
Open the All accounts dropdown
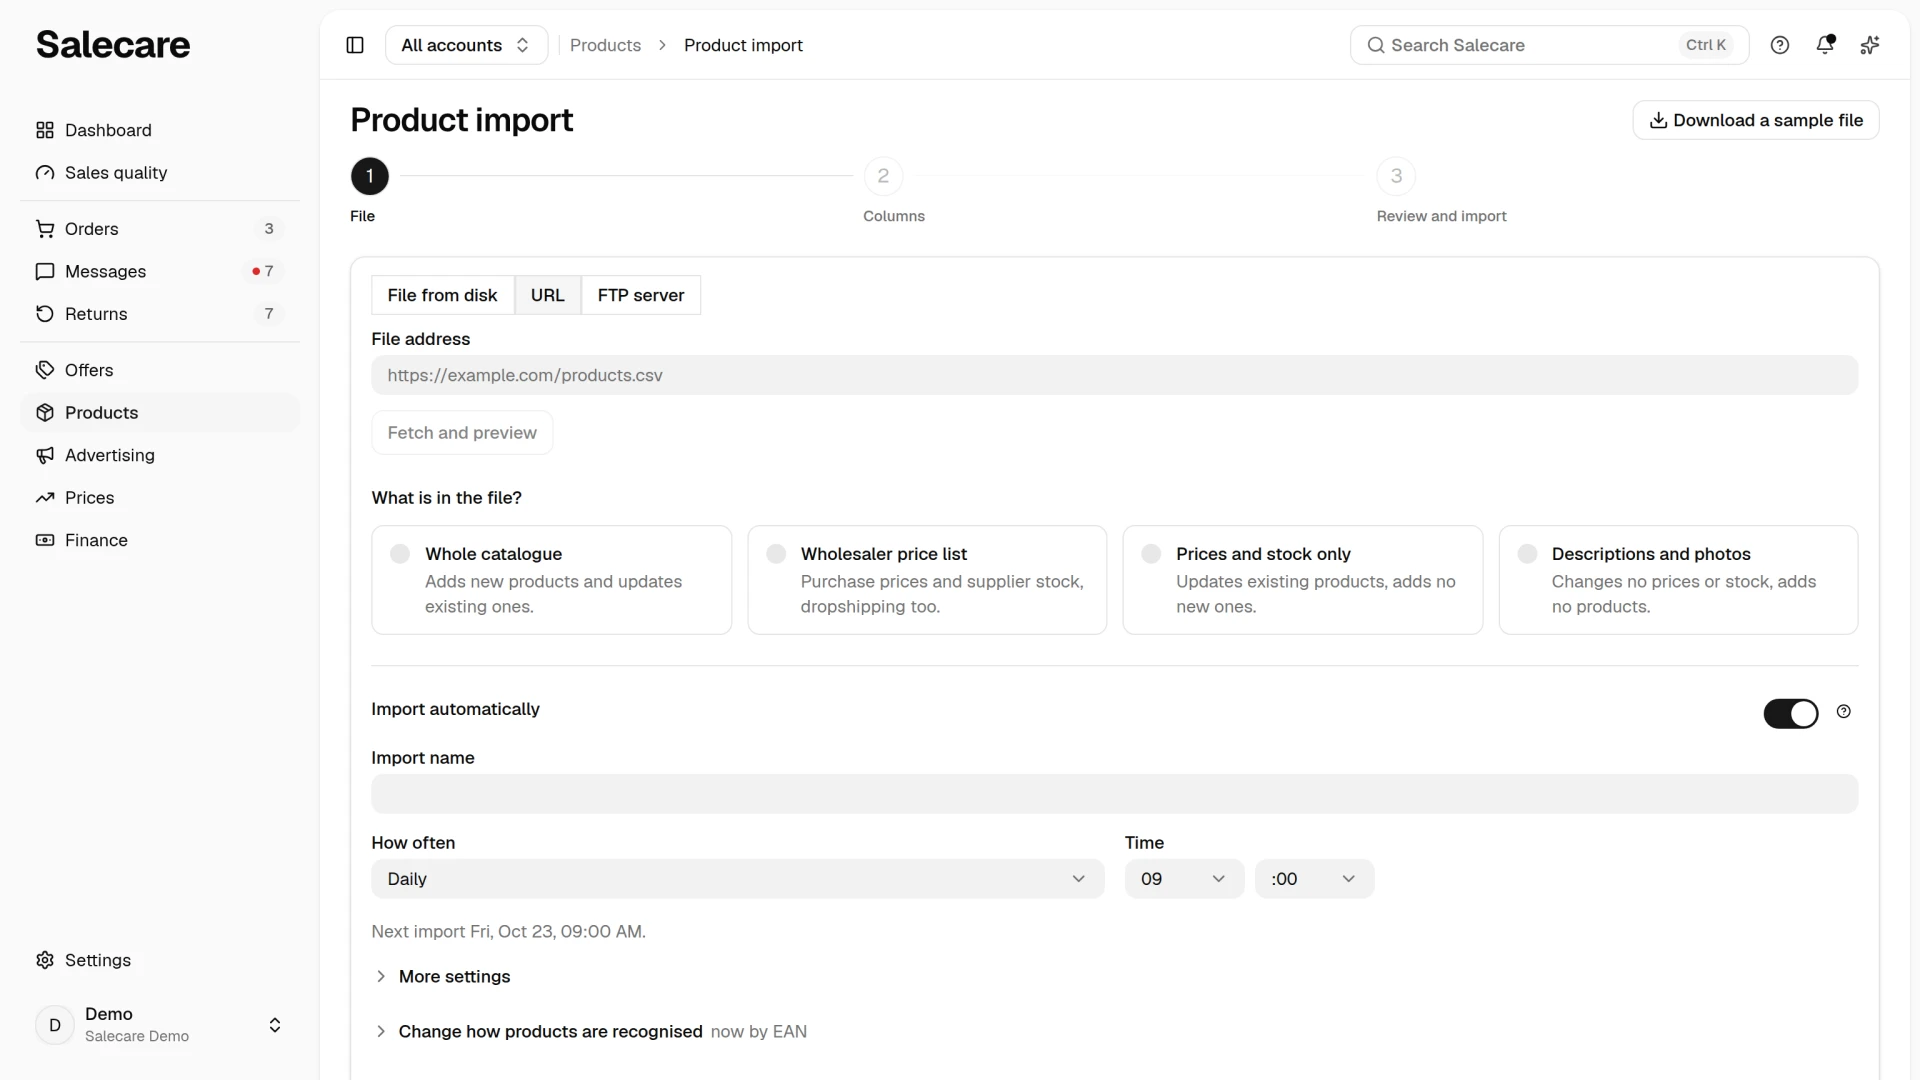[466, 45]
